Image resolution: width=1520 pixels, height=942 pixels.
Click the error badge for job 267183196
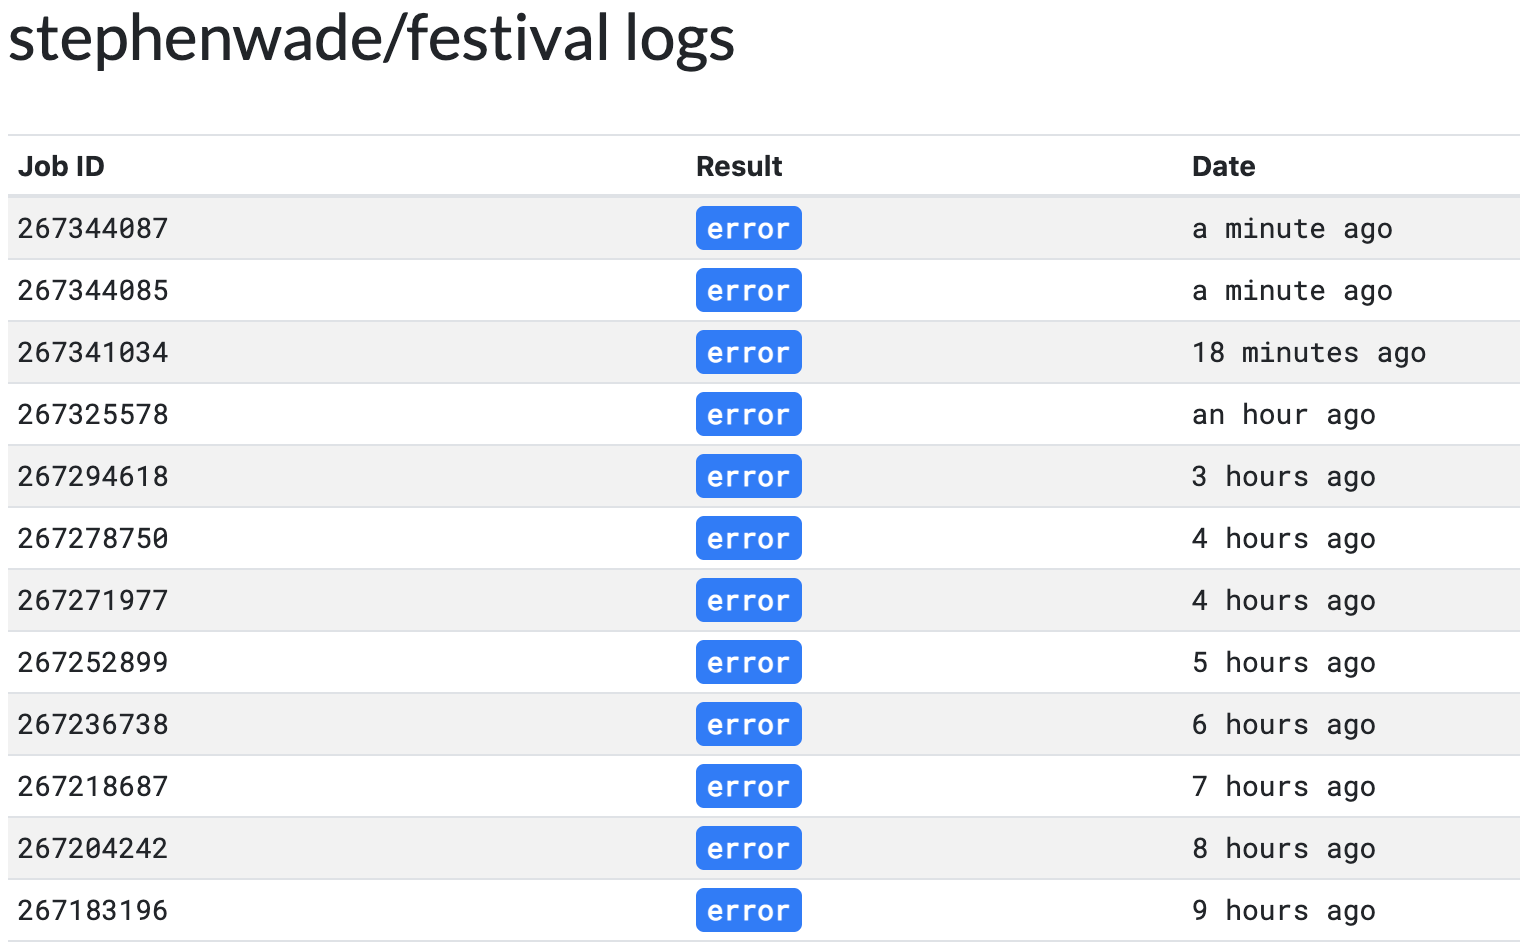748,910
